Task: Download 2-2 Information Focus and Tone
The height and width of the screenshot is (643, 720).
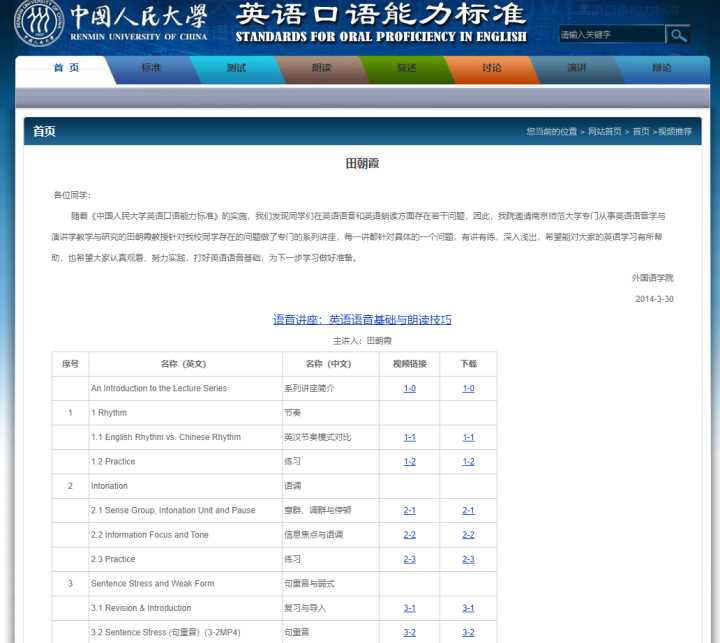Action: coord(468,535)
